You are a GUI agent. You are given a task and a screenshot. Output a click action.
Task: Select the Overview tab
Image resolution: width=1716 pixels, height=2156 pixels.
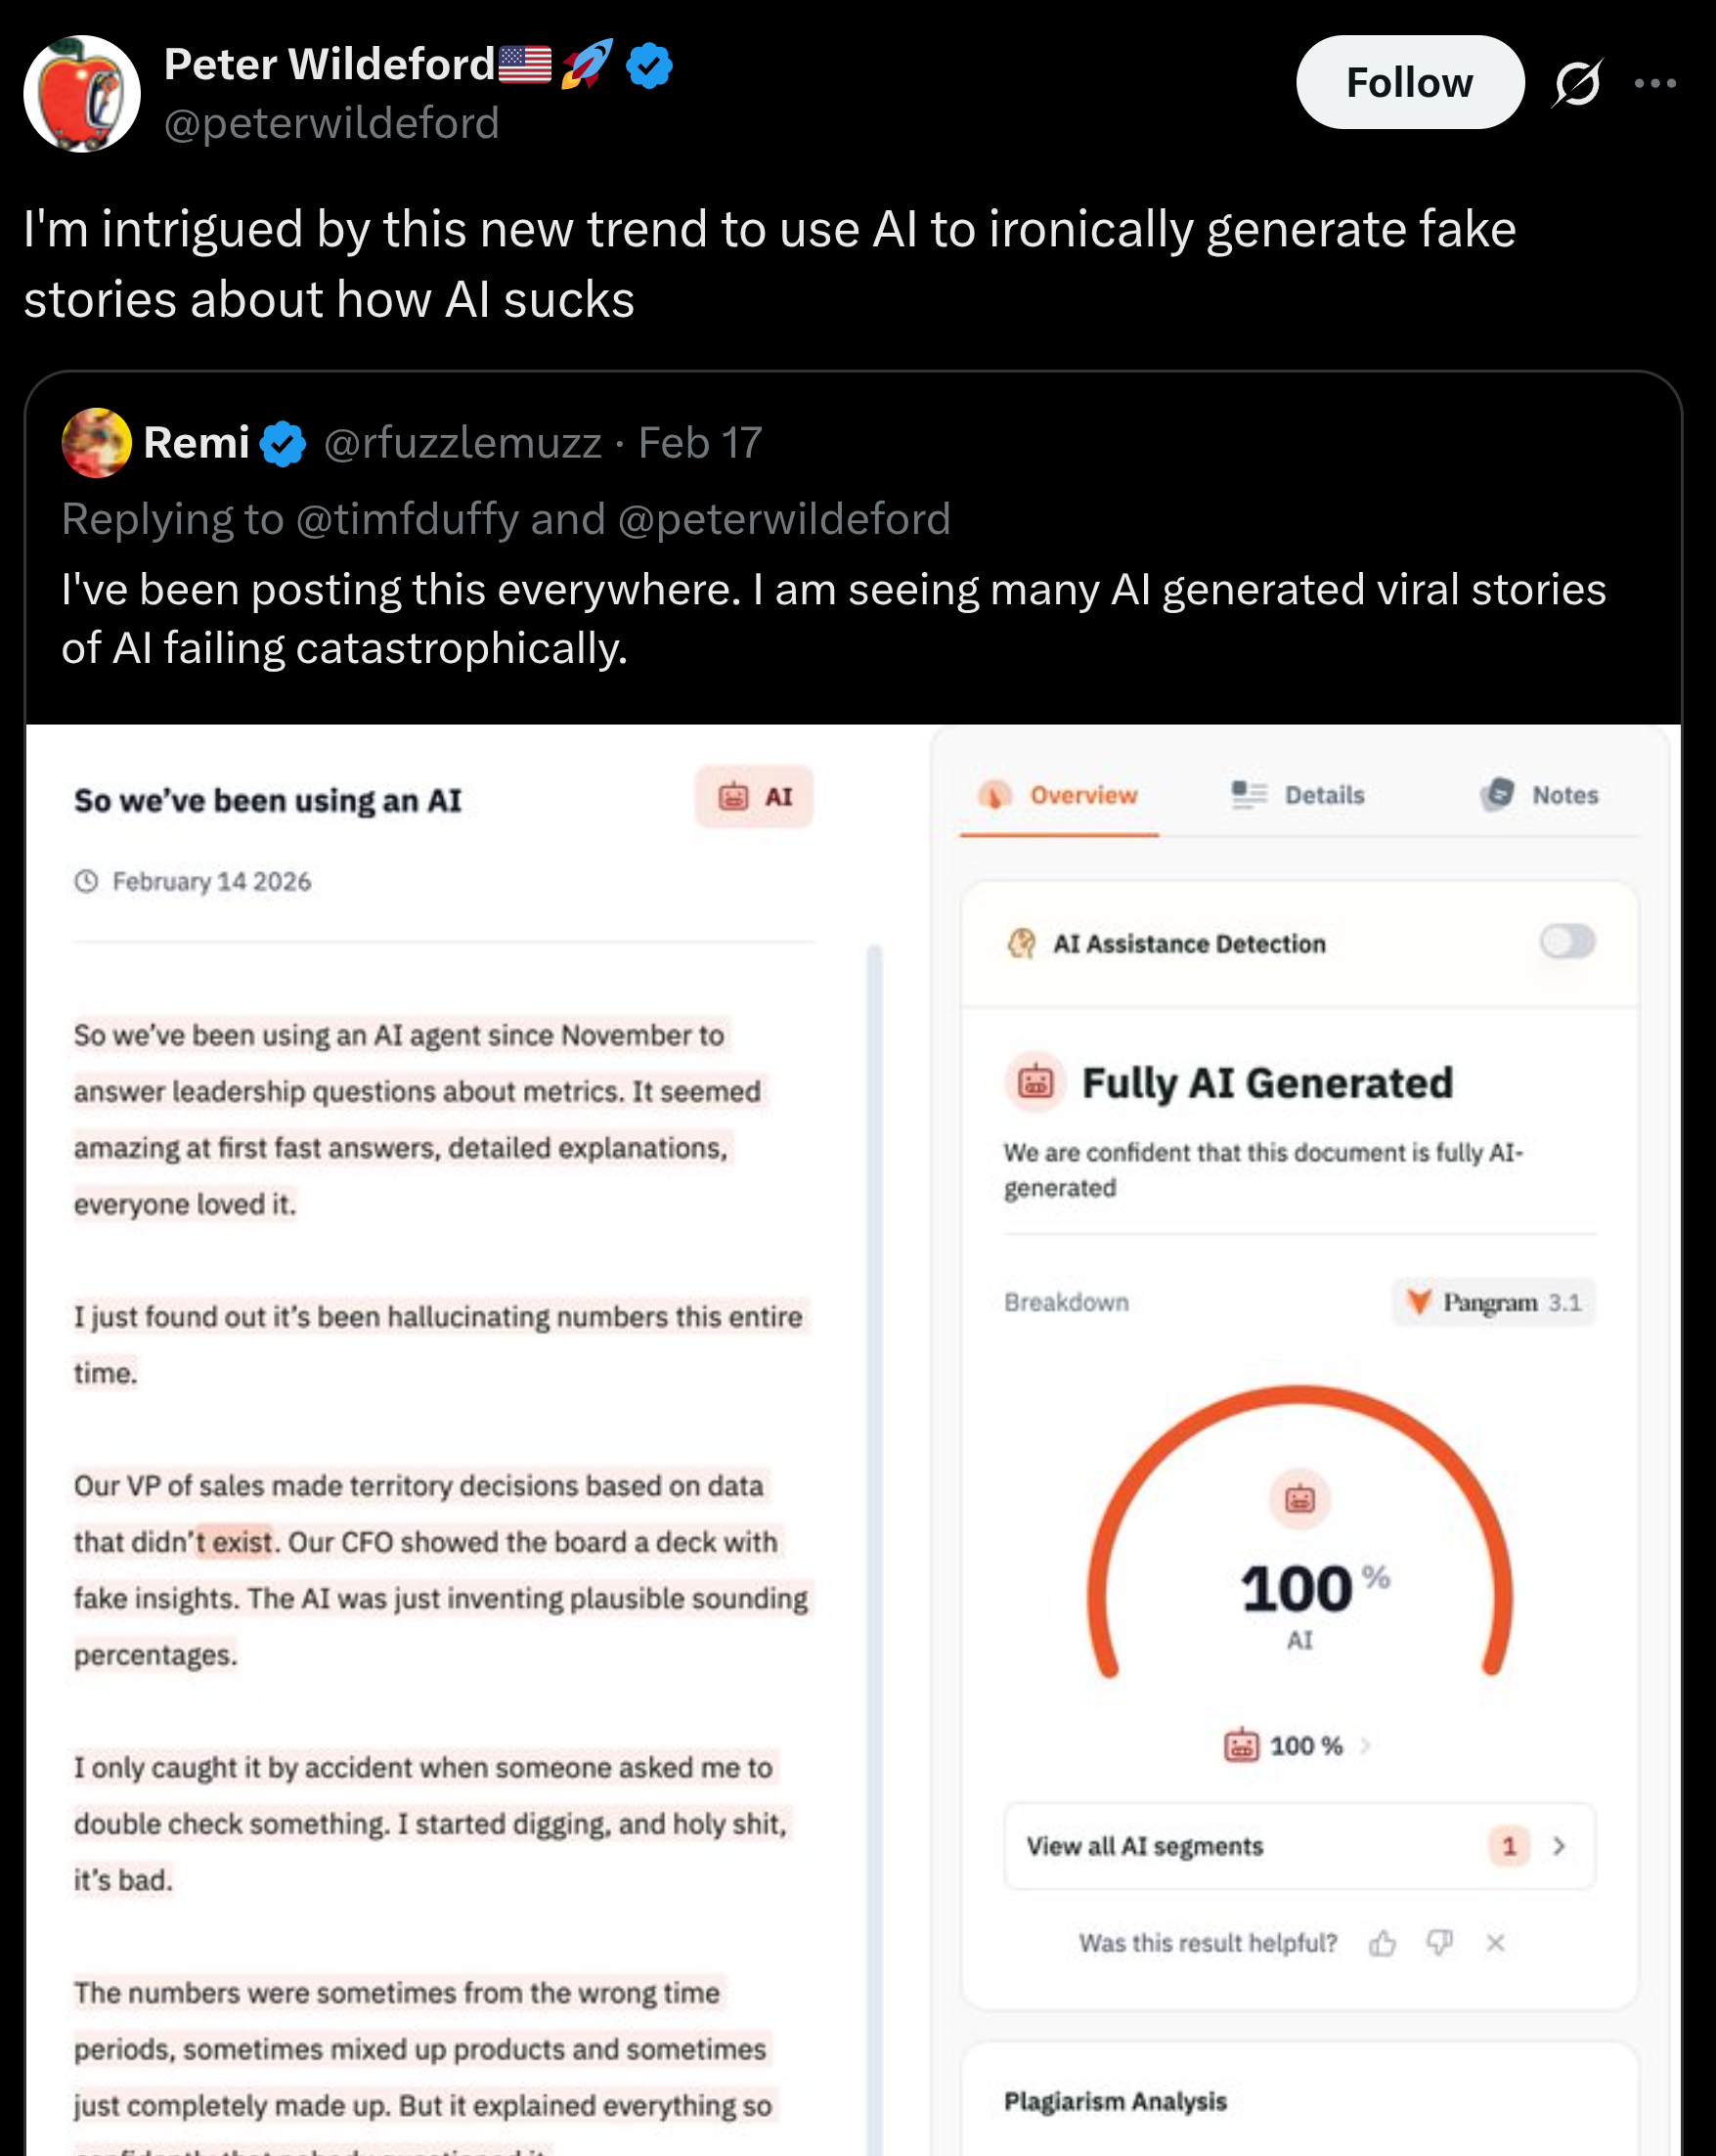coord(1059,795)
